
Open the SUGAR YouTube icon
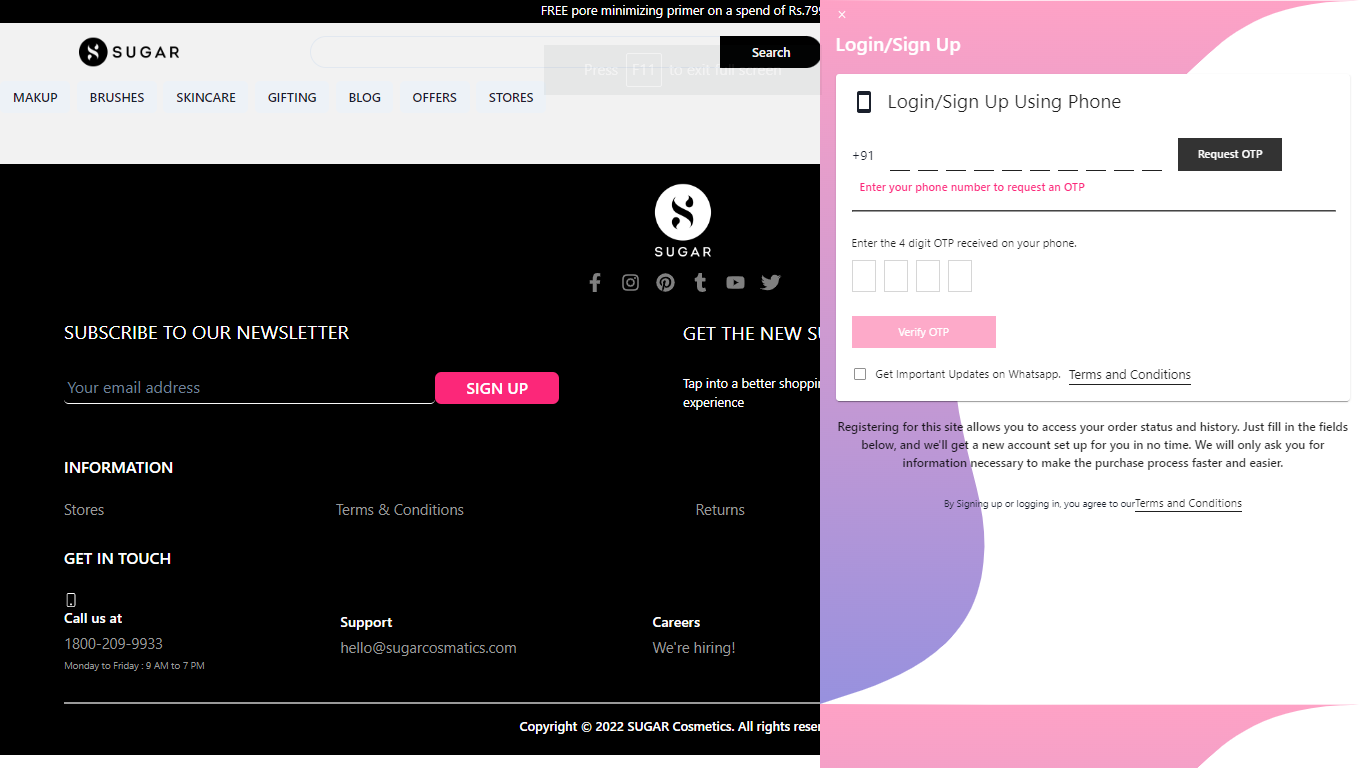(735, 283)
